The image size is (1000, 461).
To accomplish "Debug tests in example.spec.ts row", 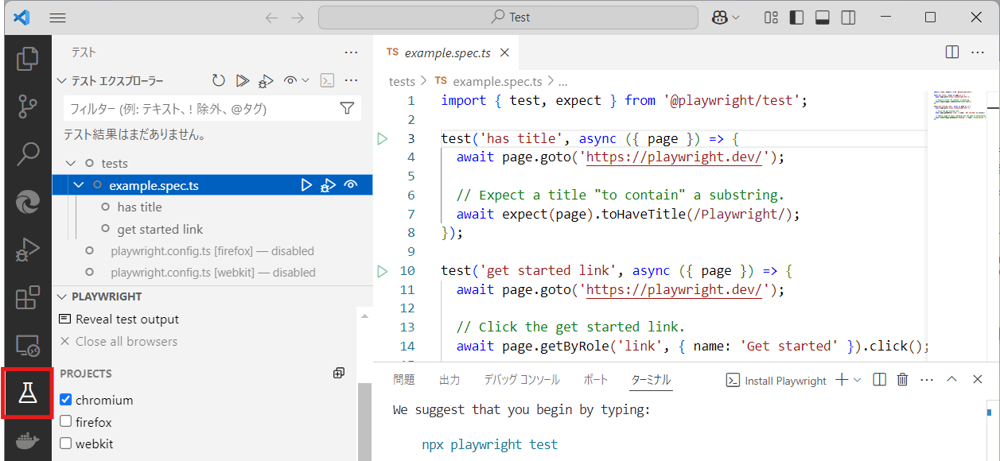I will (328, 186).
